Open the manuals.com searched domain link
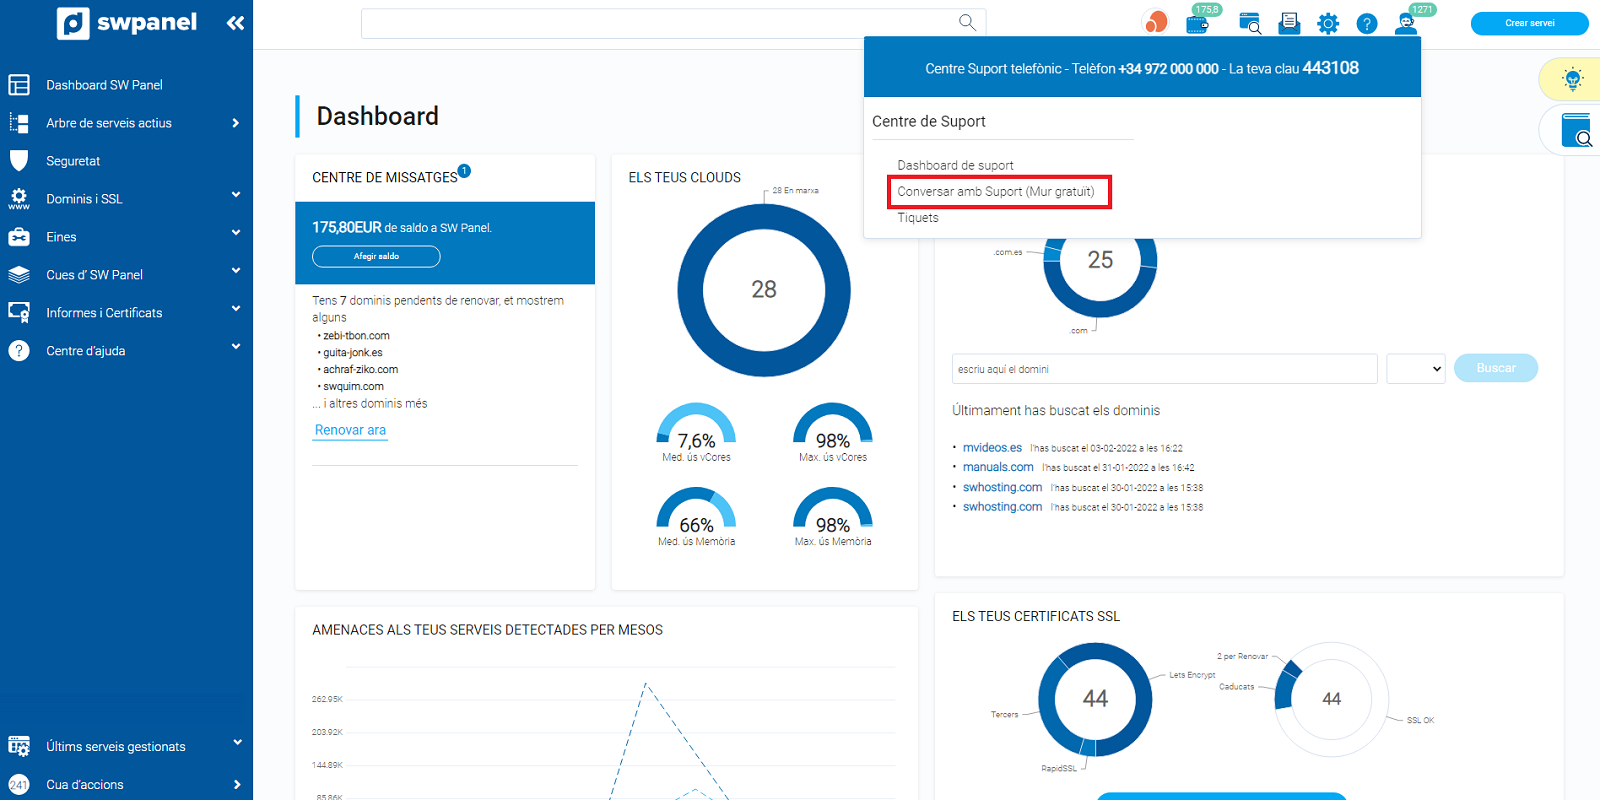This screenshot has width=1600, height=800. [x=998, y=467]
